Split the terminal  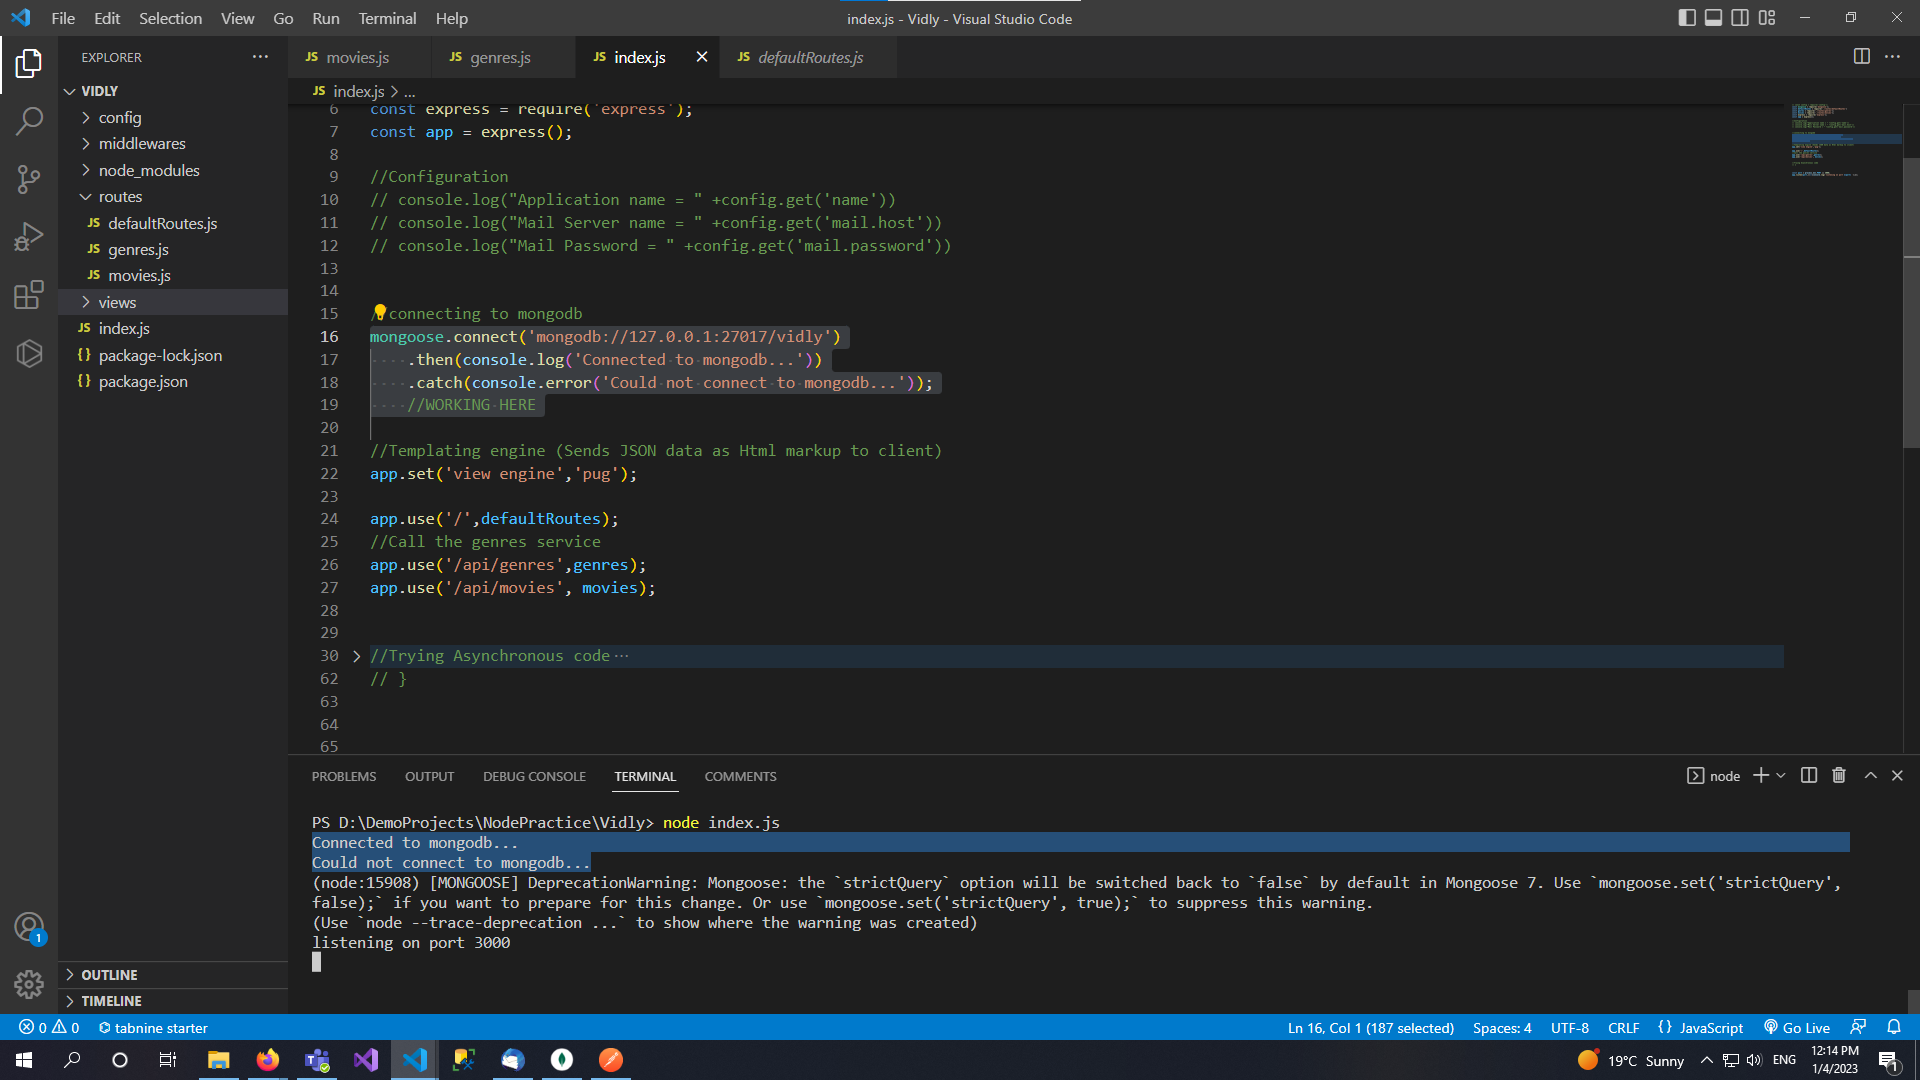(1808, 776)
